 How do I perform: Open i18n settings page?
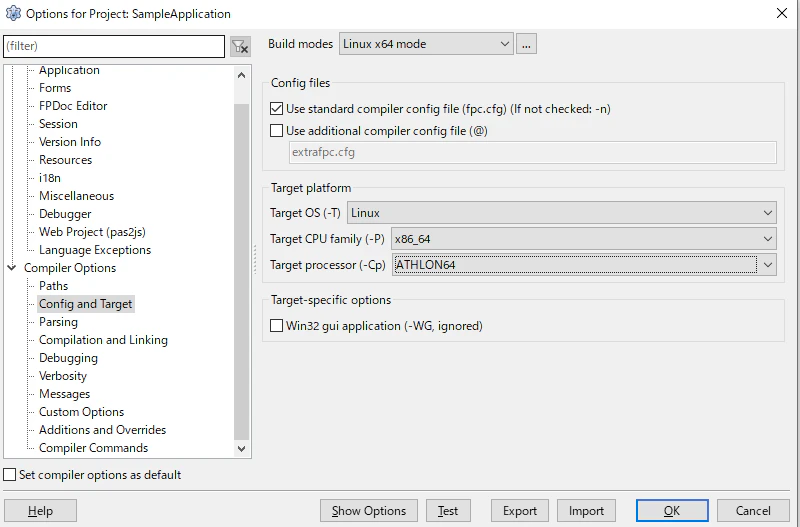click(49, 178)
